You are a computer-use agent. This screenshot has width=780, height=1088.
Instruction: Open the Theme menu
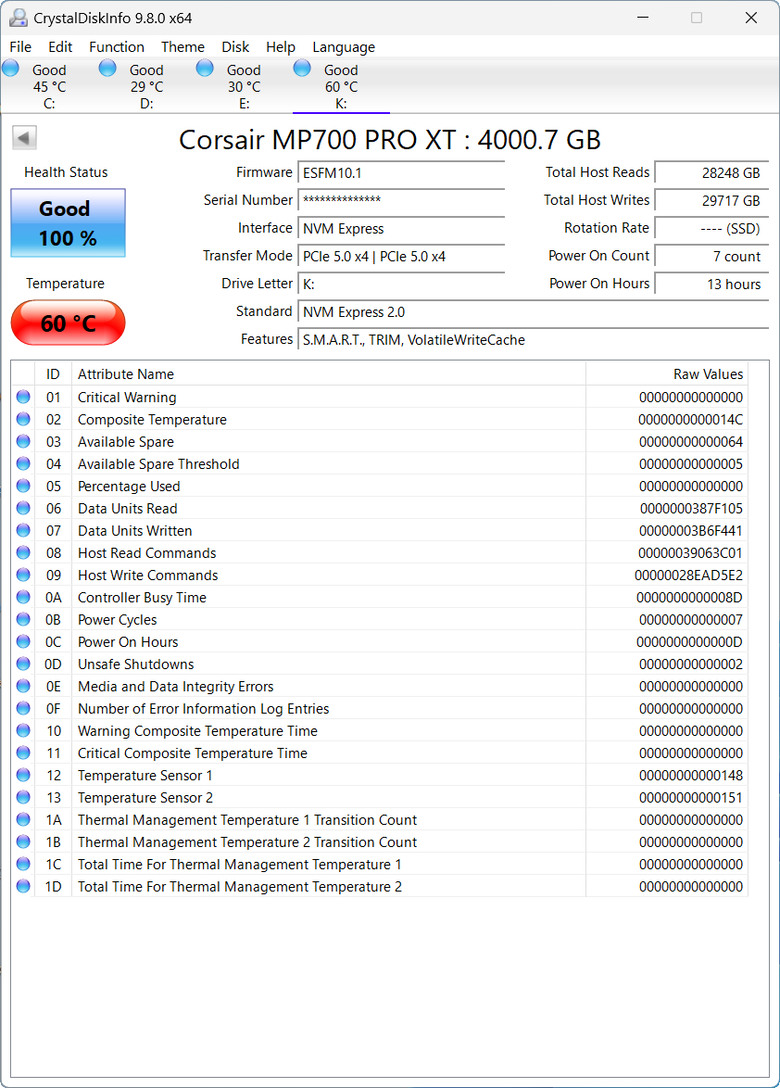tap(183, 46)
